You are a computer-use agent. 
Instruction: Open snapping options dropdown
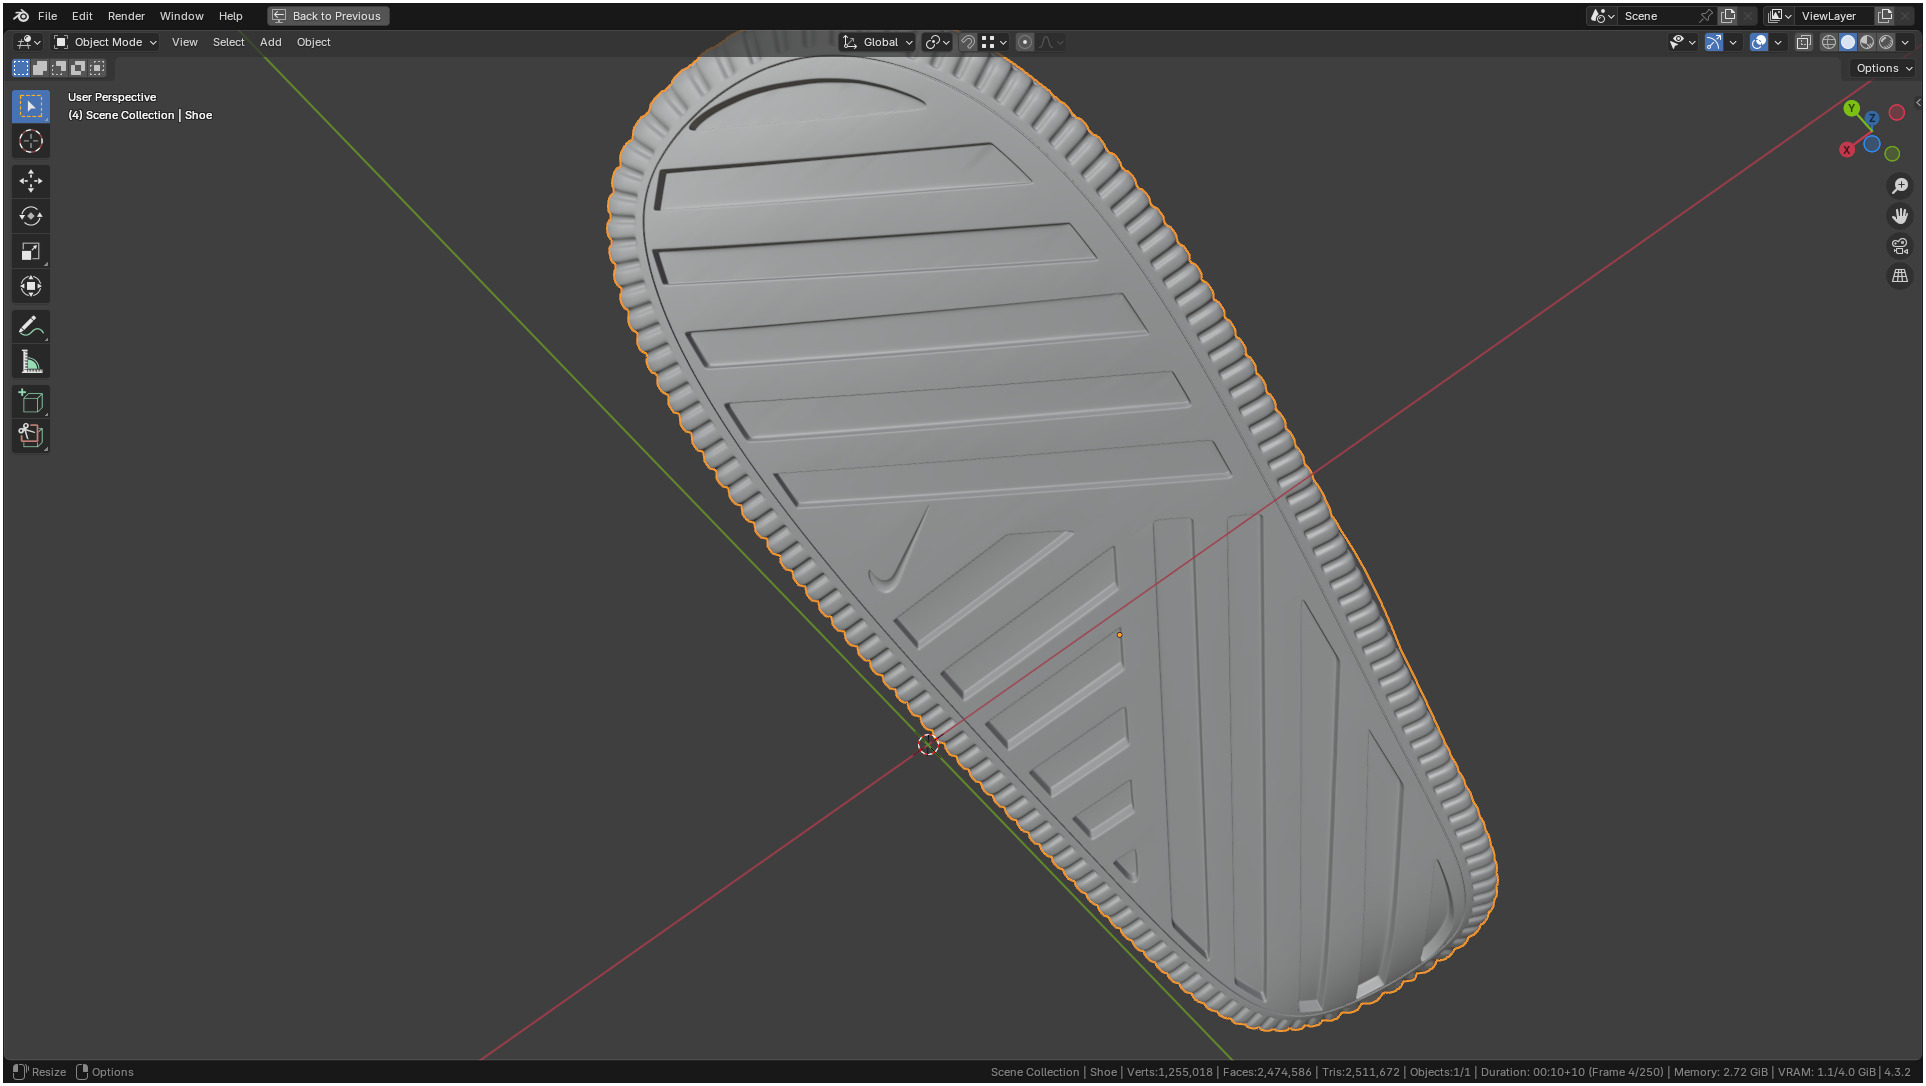[x=994, y=42]
